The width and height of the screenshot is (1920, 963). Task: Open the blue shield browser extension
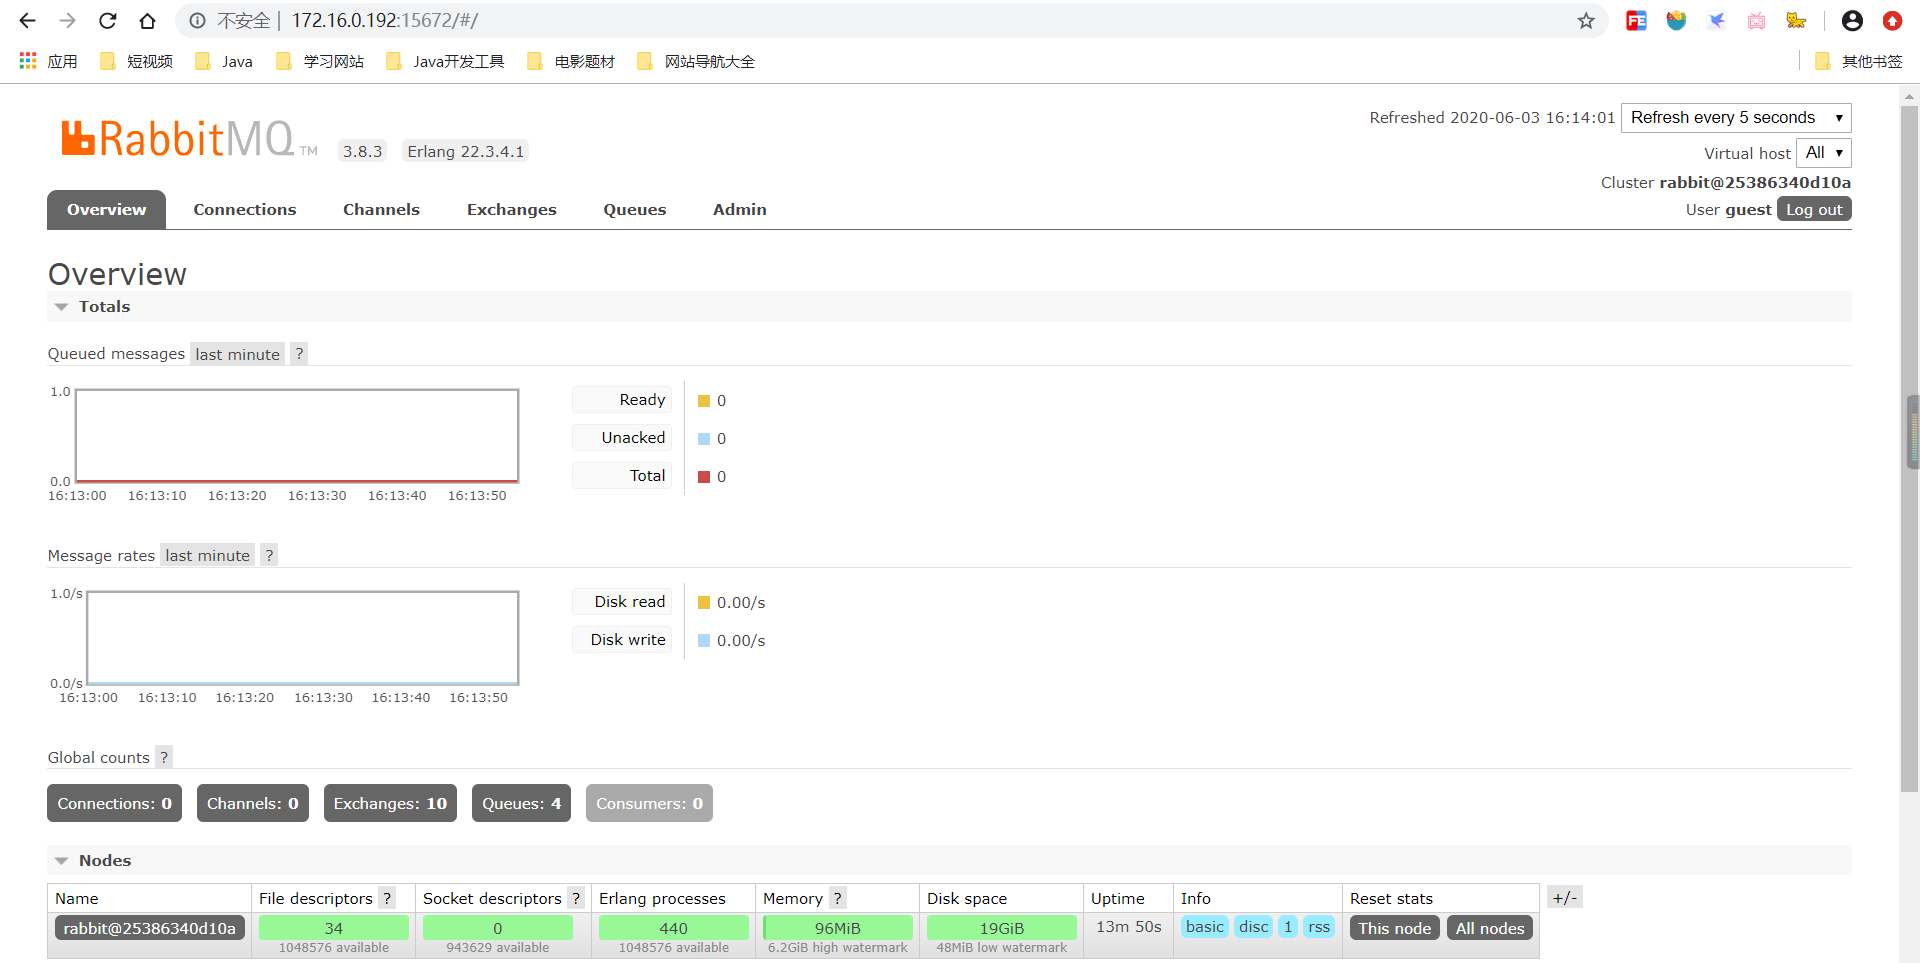point(1677,21)
